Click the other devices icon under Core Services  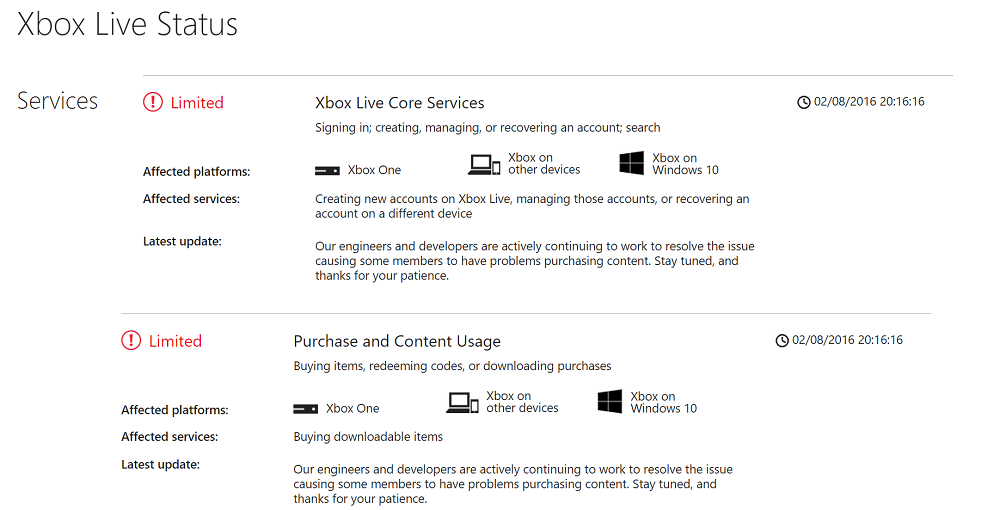tap(484, 164)
